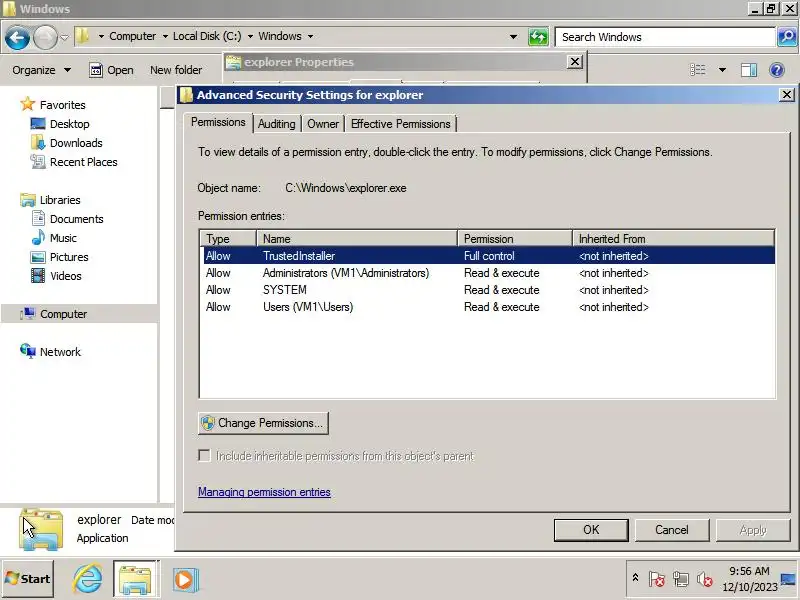Image resolution: width=800 pixels, height=600 pixels.
Task: Open Recent Places in Favorites
Action: tap(84, 162)
